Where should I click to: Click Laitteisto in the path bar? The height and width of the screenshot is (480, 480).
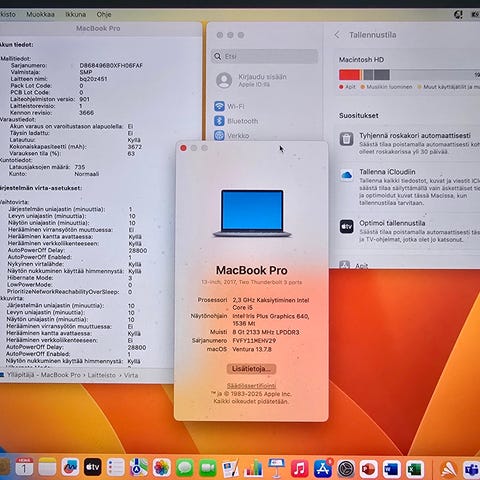tap(102, 375)
